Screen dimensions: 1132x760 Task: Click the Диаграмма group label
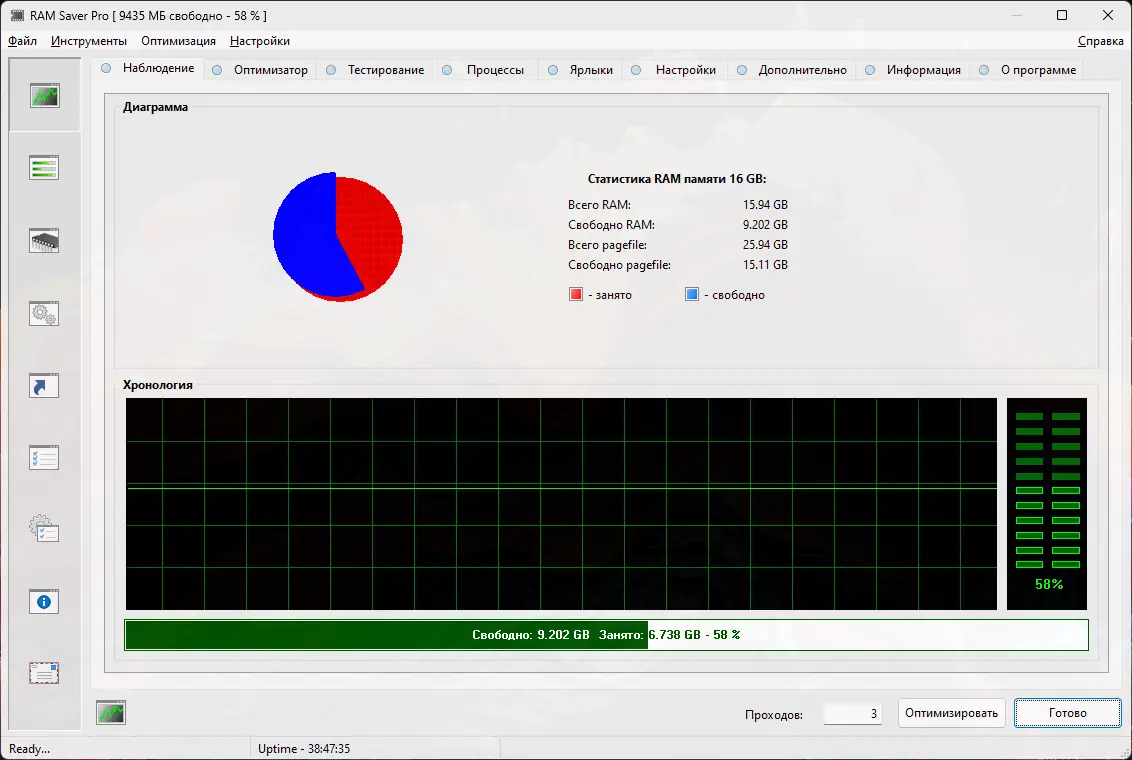(x=155, y=108)
